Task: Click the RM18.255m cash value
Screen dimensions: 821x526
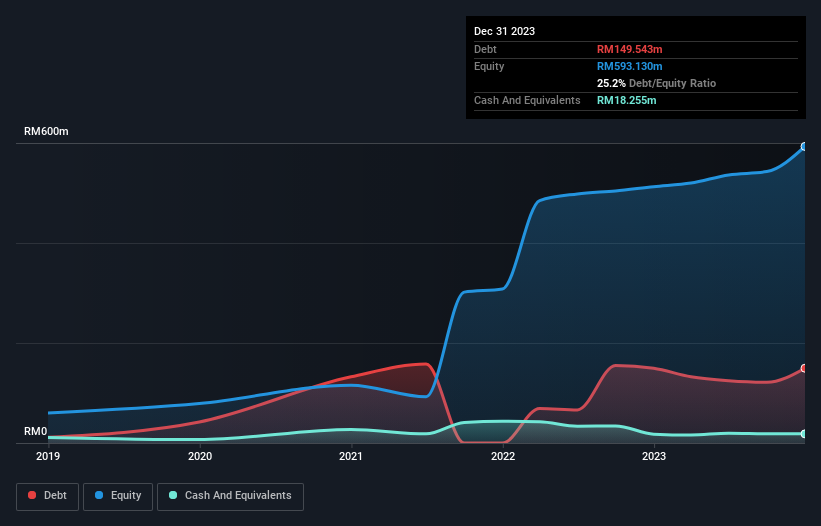Action: point(626,100)
